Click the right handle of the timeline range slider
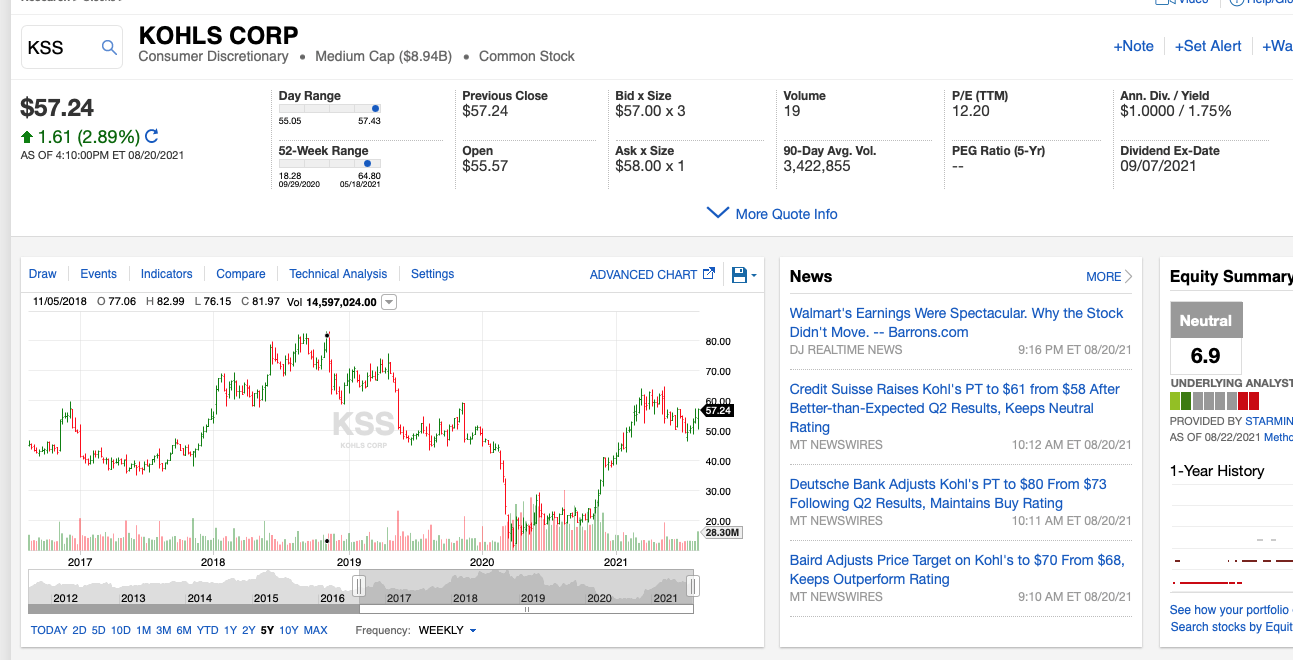The width and height of the screenshot is (1293, 660). [692, 584]
